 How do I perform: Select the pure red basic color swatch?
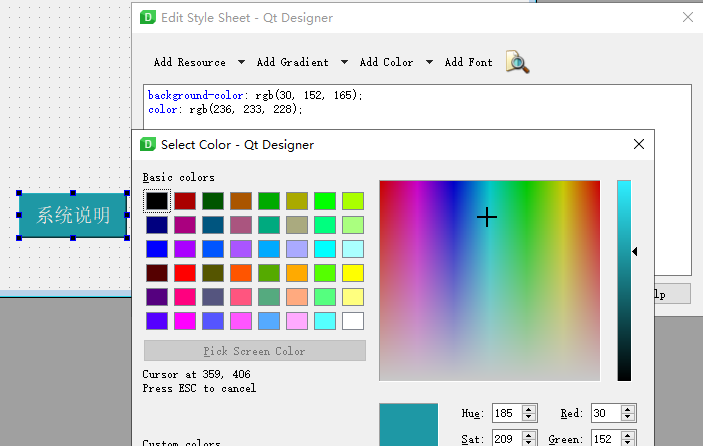(x=185, y=273)
